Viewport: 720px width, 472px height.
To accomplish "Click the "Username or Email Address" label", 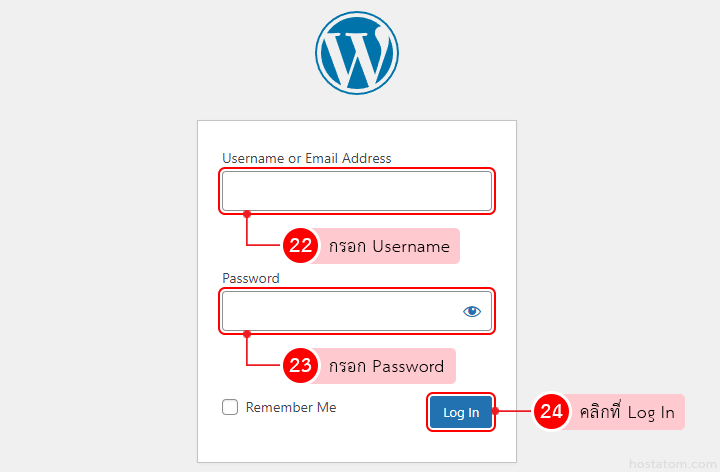I will [x=307, y=158].
